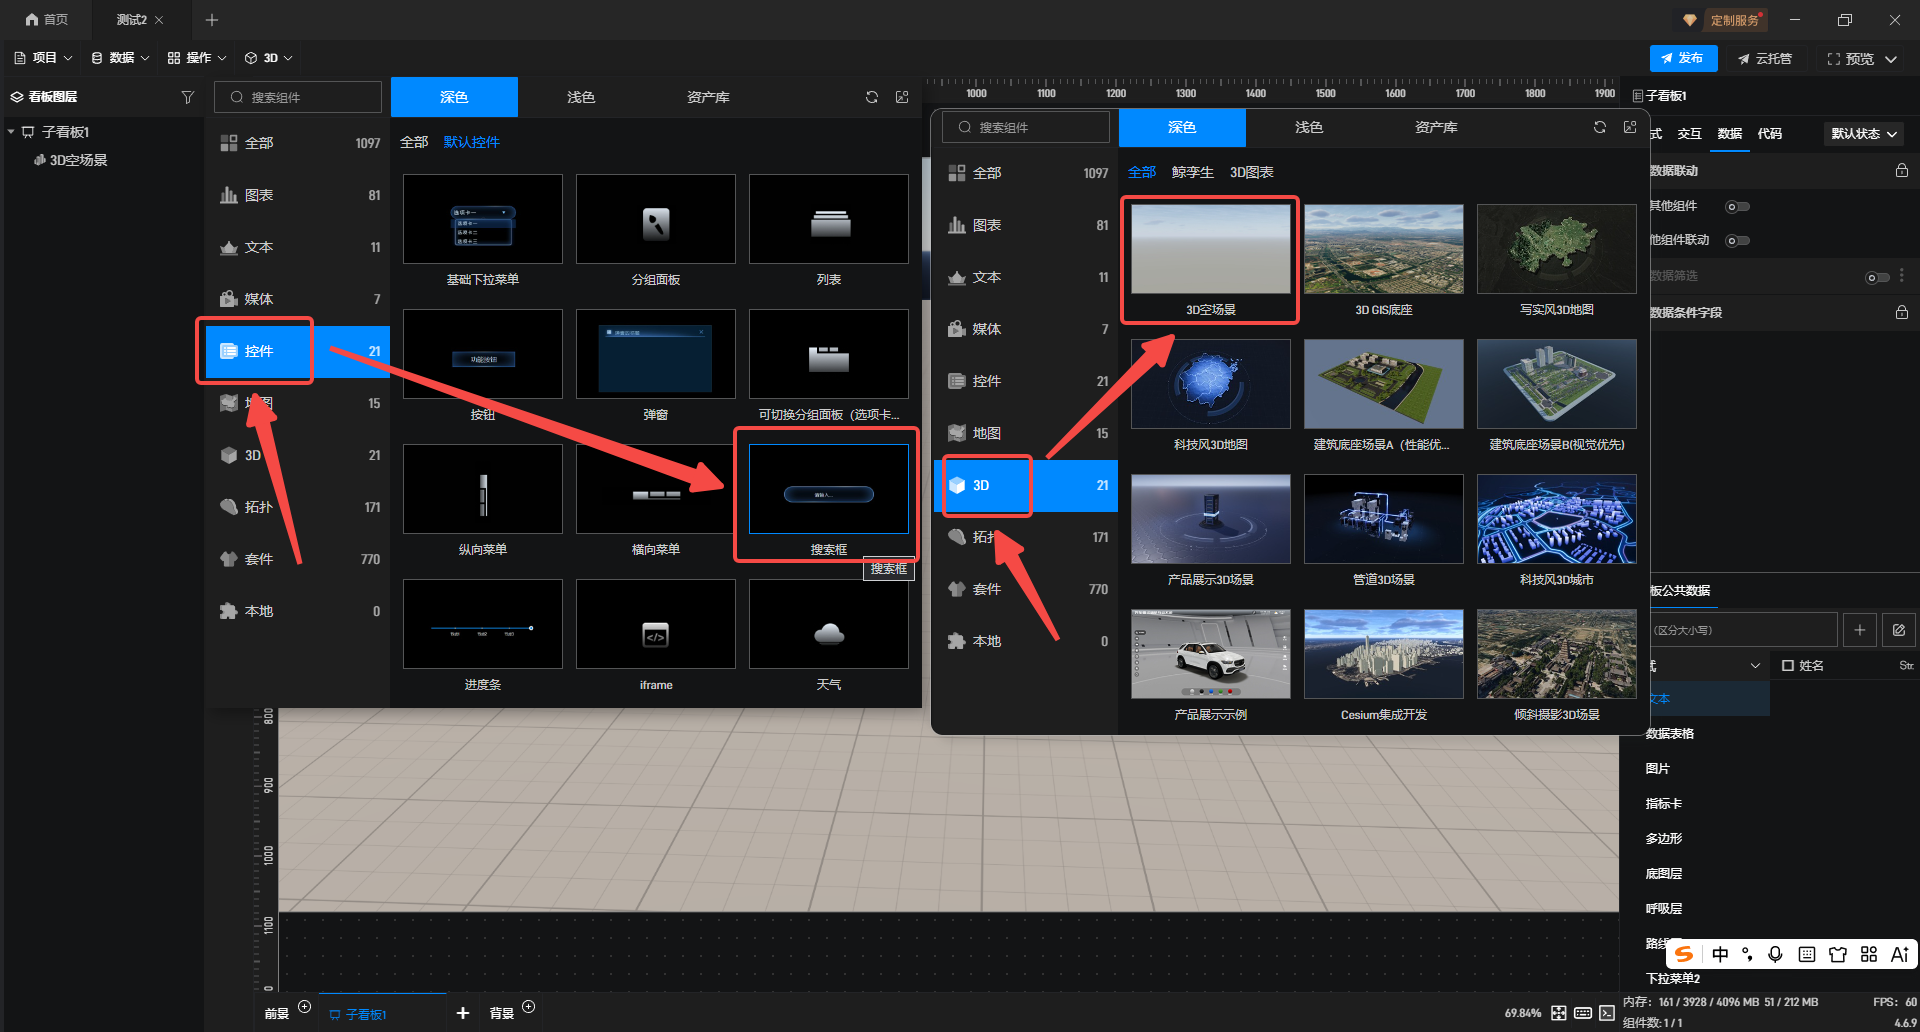Screen dimensions: 1920x1032
Task: Expand the 项目 menu dropdown
Action: point(44,58)
